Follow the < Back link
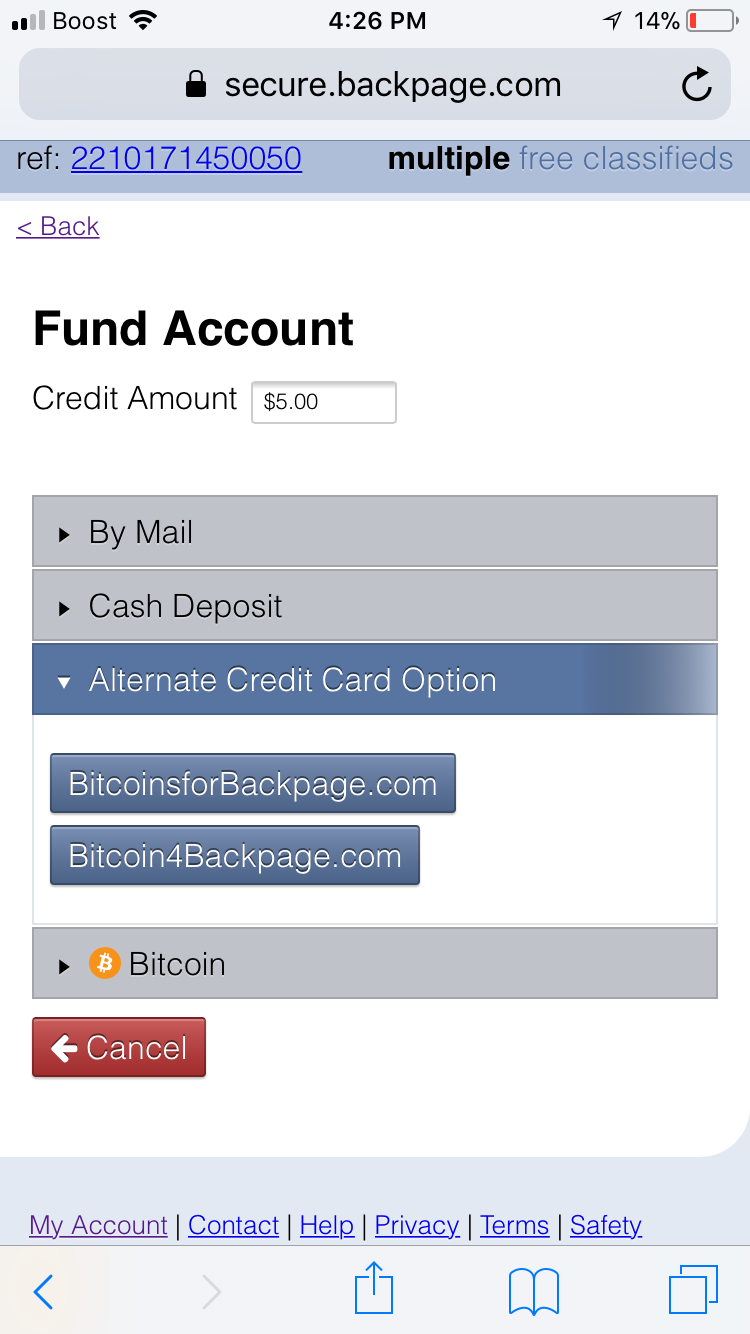 [x=58, y=227]
